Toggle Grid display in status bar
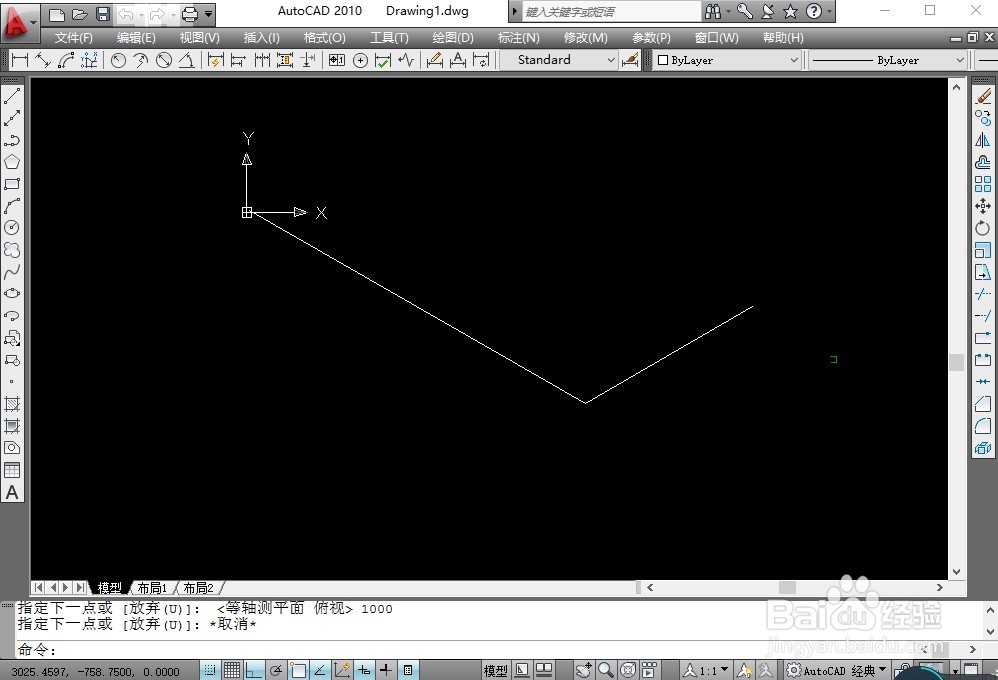Viewport: 998px width, 680px height. (232, 670)
